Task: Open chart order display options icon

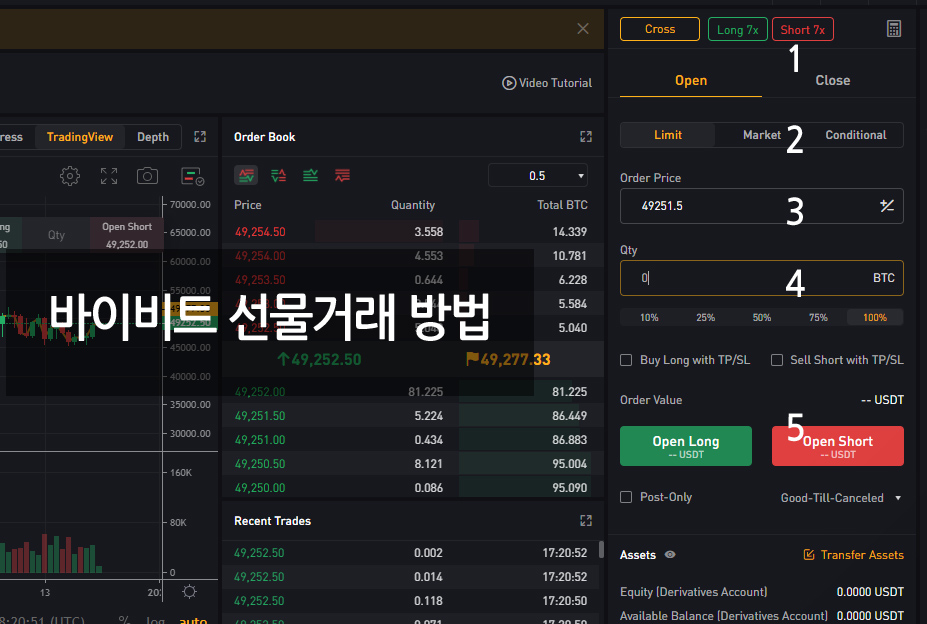Action: 192,176
